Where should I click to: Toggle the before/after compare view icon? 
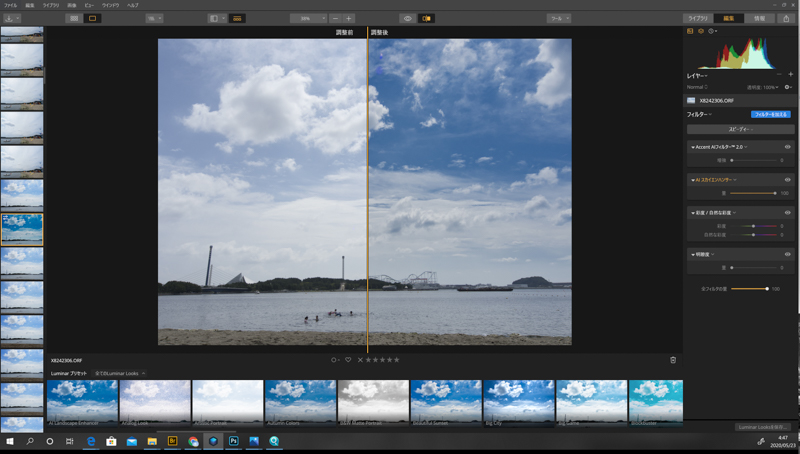point(427,18)
